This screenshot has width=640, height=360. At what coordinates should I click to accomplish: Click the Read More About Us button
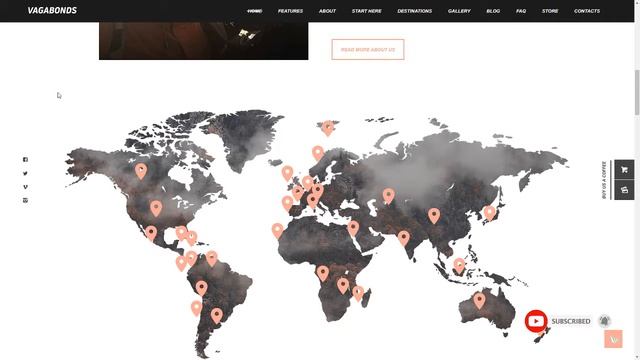[368, 49]
